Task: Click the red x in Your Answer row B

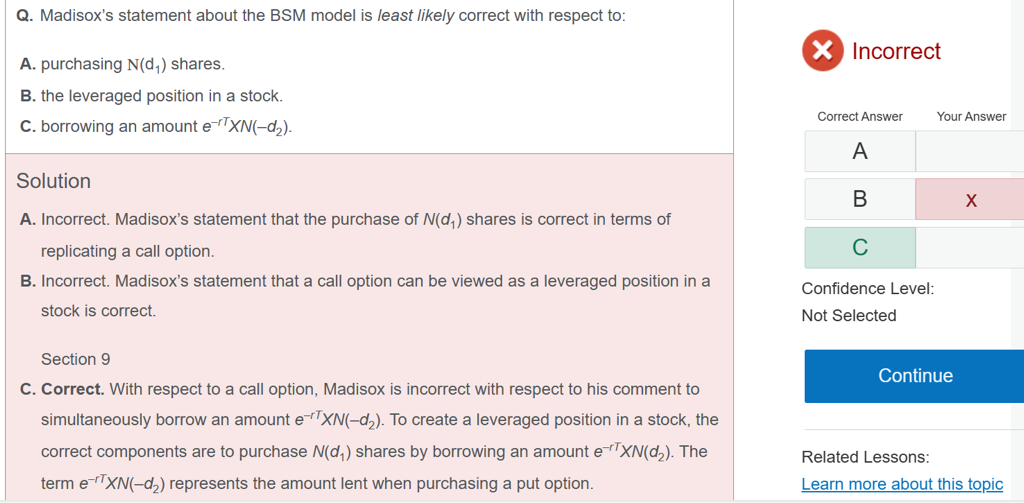Action: pyautogui.click(x=970, y=200)
